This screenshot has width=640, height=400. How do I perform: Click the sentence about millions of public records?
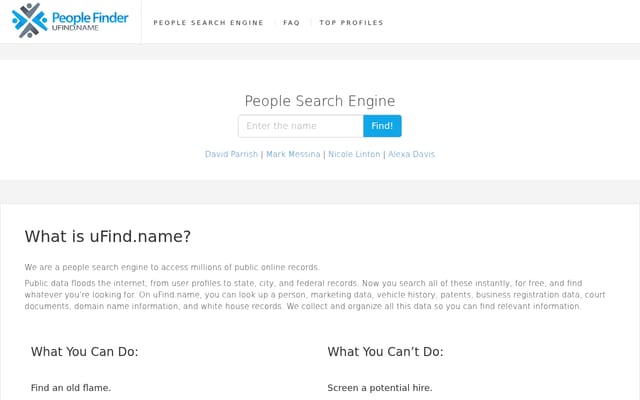point(172,267)
